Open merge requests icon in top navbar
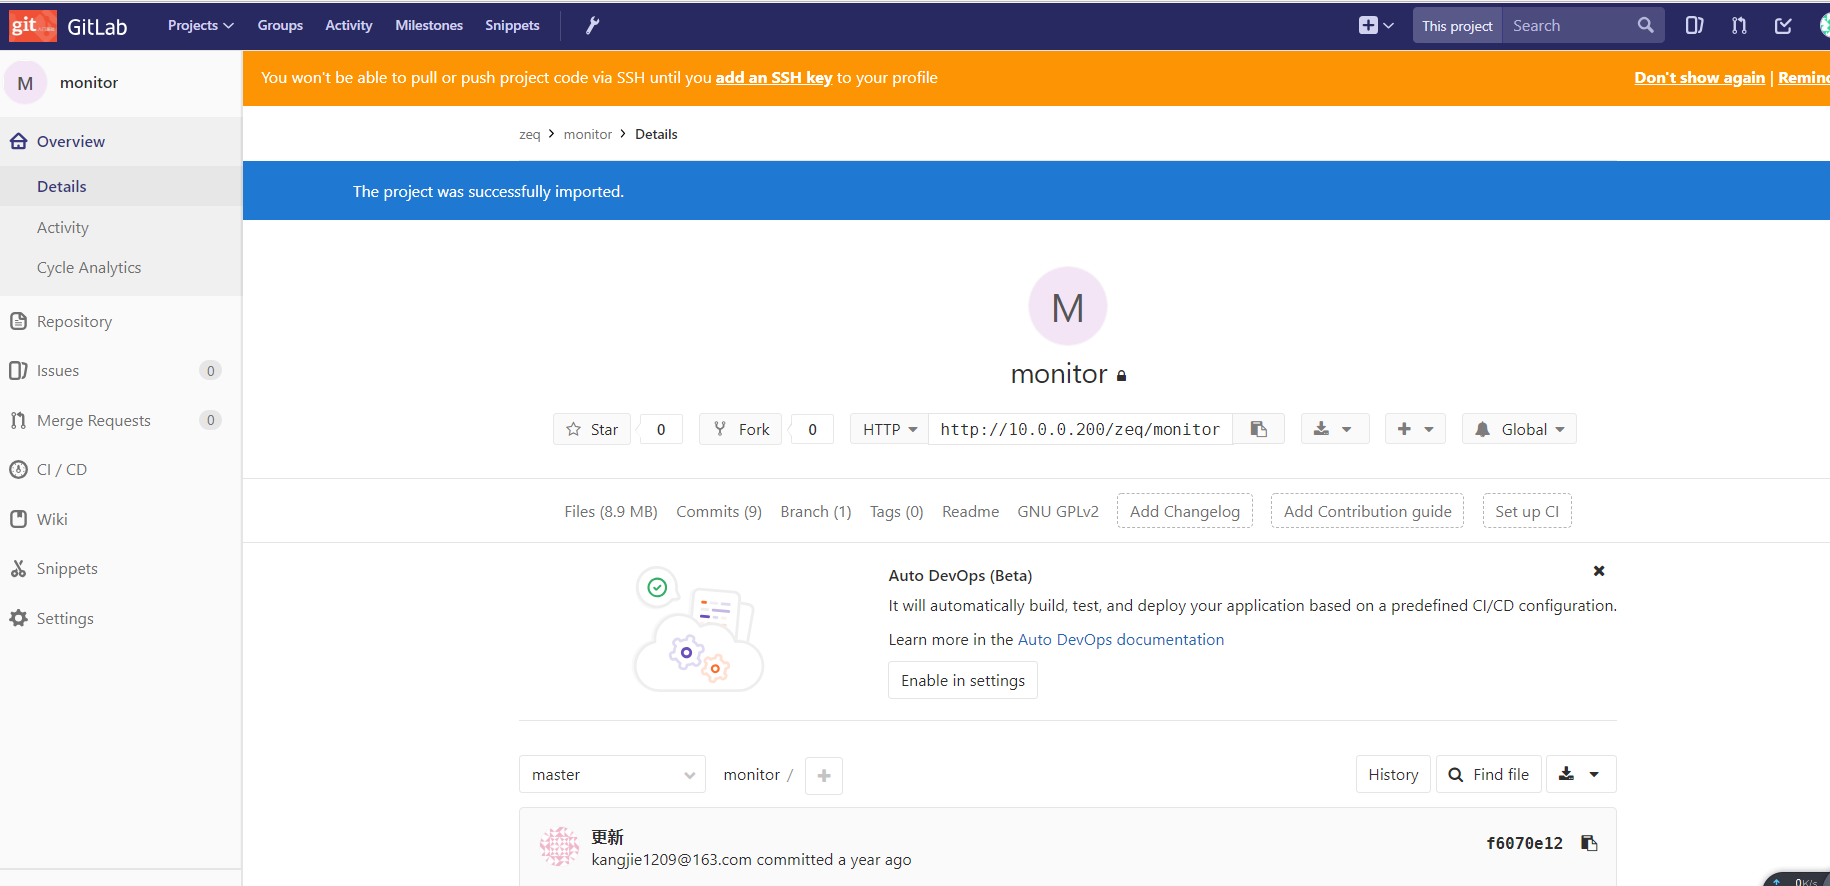 point(1739,25)
